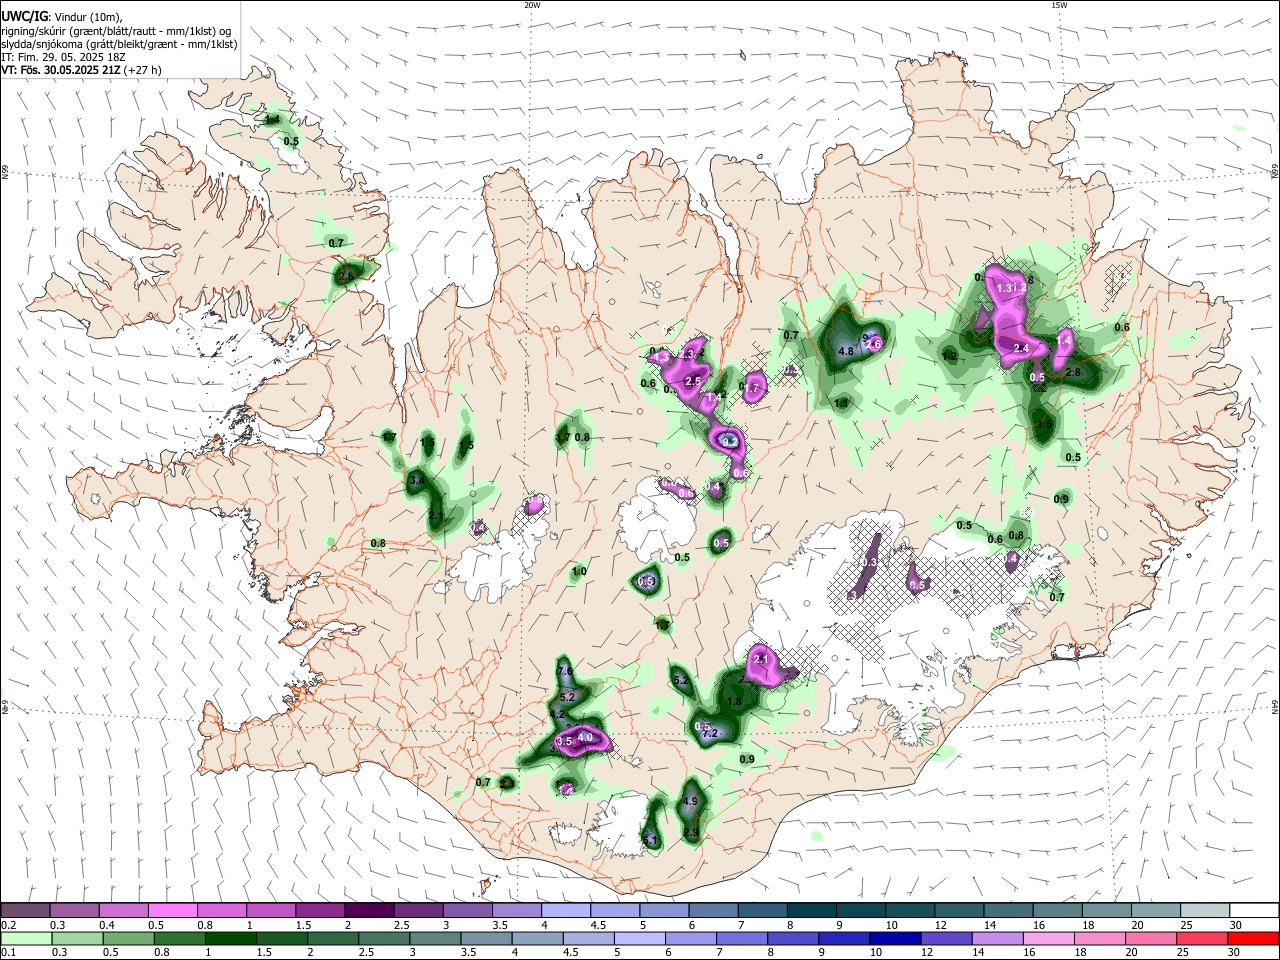Select light grey top-row swatch between 25 and 30
This screenshot has width=1280, height=960.
point(1205,911)
